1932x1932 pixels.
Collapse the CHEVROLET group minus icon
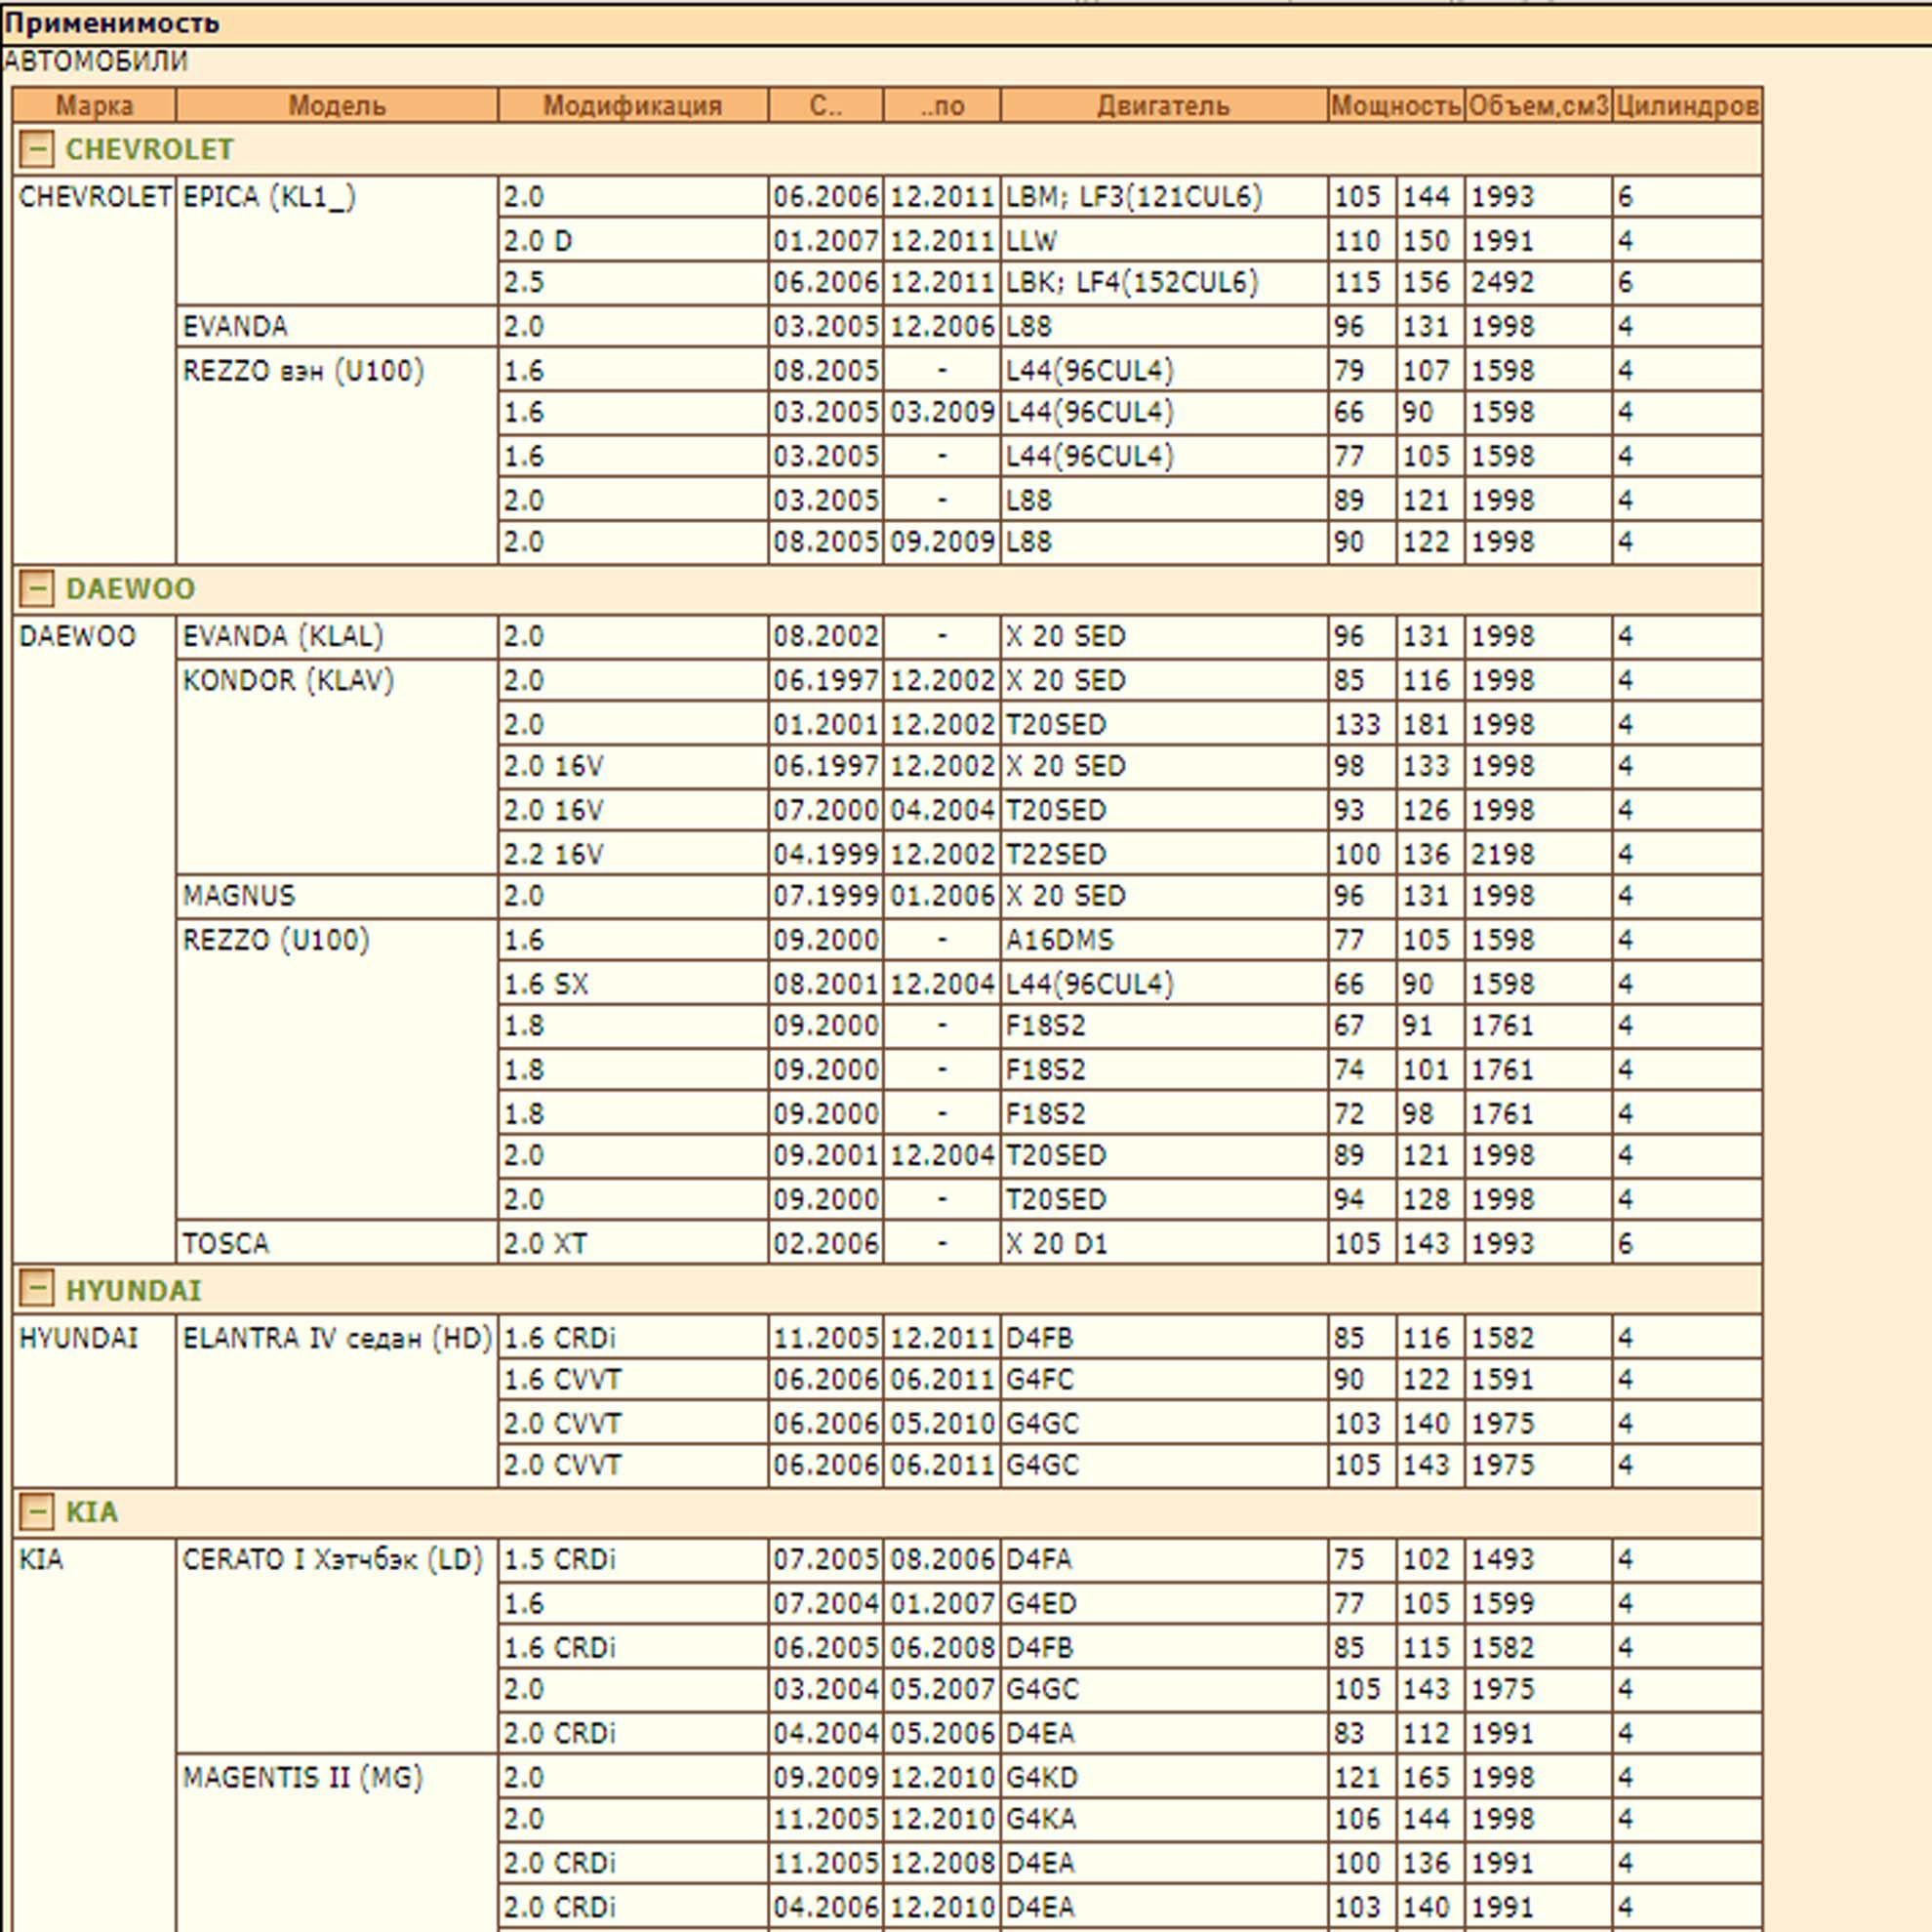[36, 149]
